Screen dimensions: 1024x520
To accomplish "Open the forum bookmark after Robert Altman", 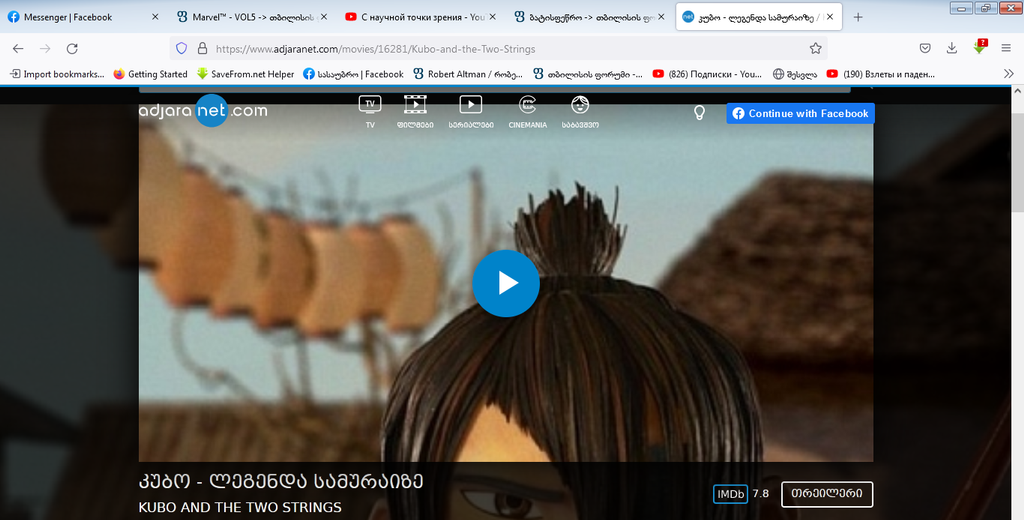I will coord(588,74).
